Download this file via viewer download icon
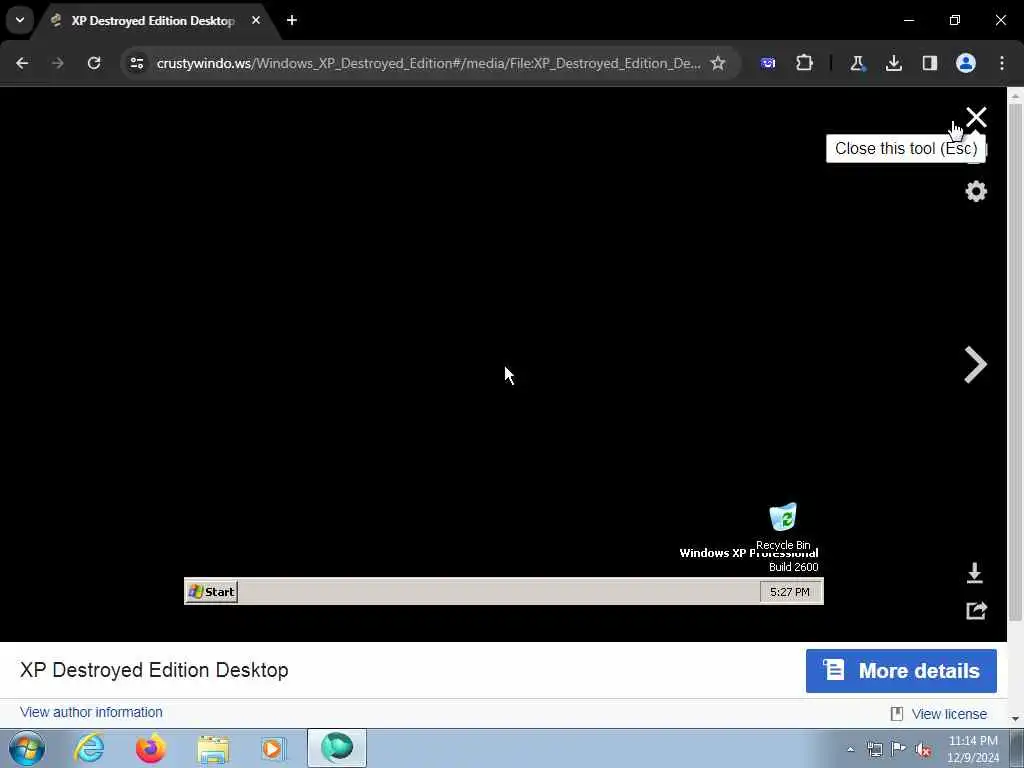 [x=974, y=573]
